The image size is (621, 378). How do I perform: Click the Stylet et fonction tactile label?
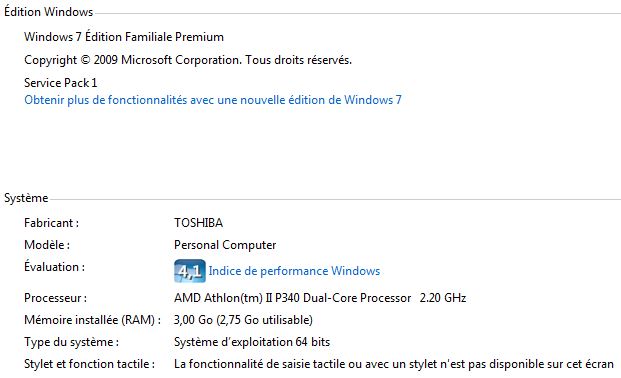click(x=89, y=364)
